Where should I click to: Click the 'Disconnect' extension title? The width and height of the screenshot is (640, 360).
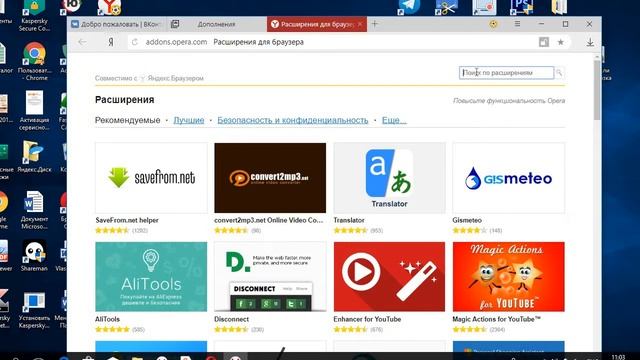point(231,319)
